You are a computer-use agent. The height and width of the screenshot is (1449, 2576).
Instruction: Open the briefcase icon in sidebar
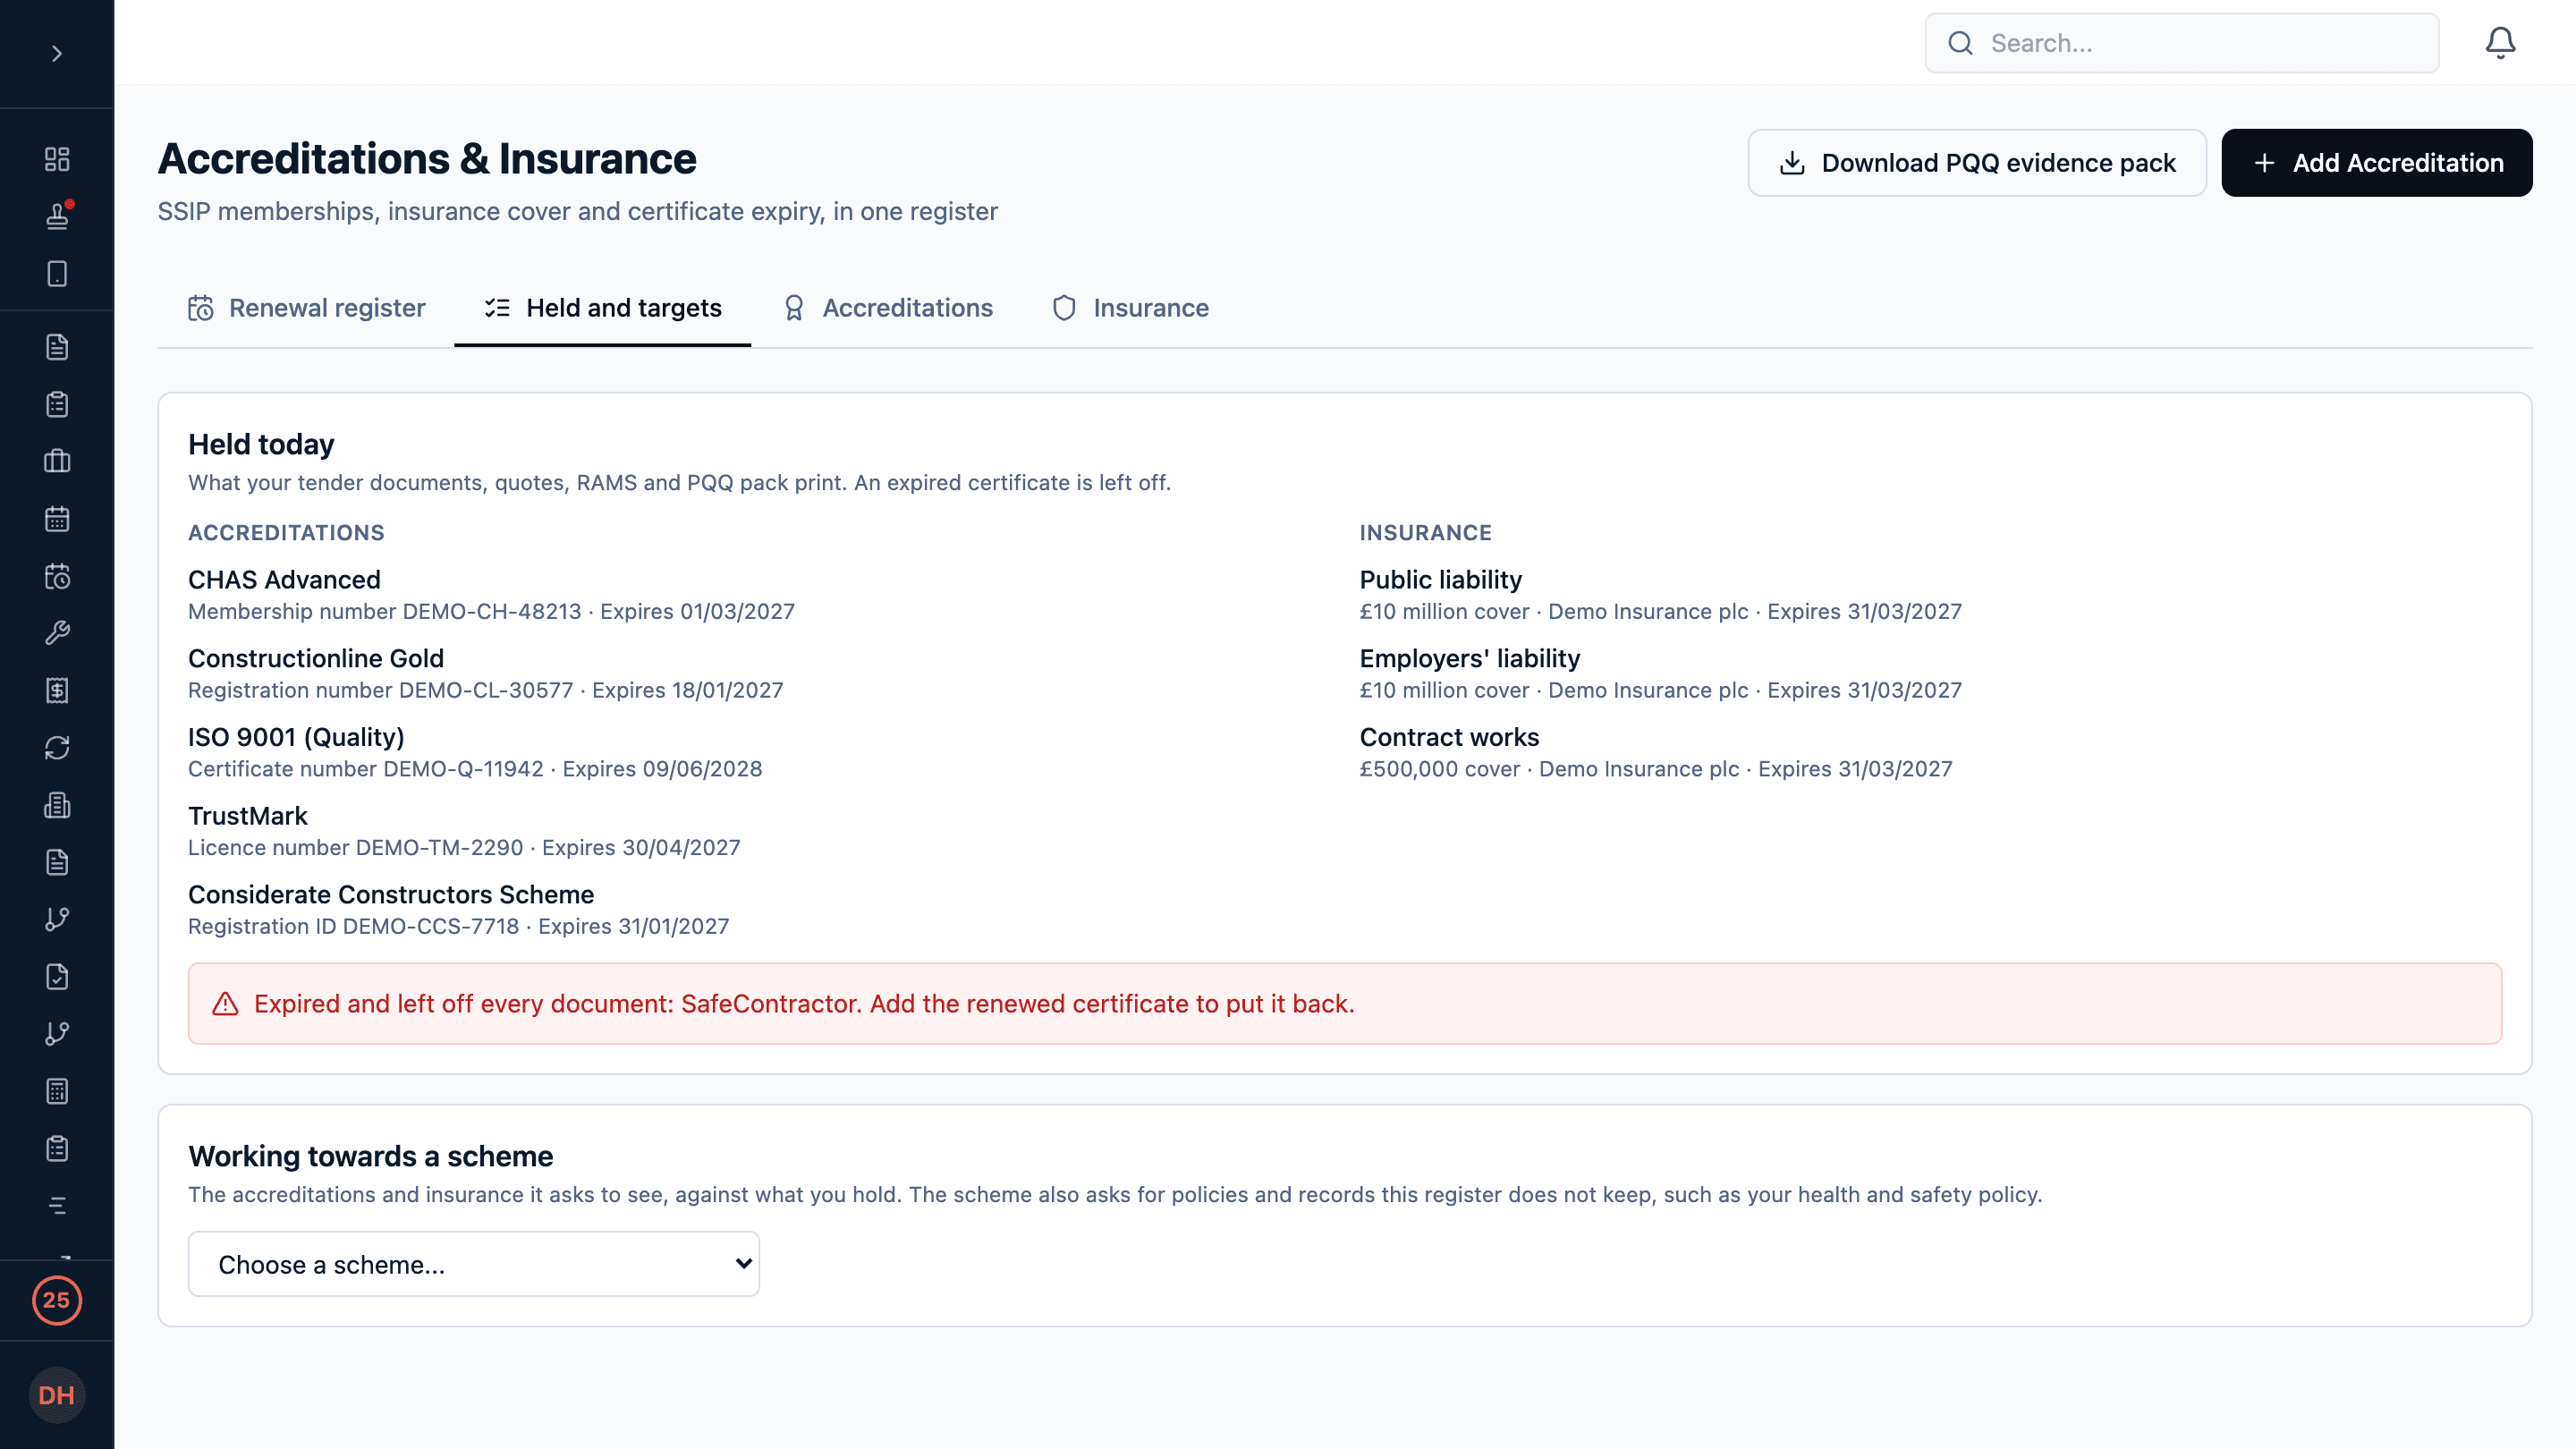tap(57, 461)
